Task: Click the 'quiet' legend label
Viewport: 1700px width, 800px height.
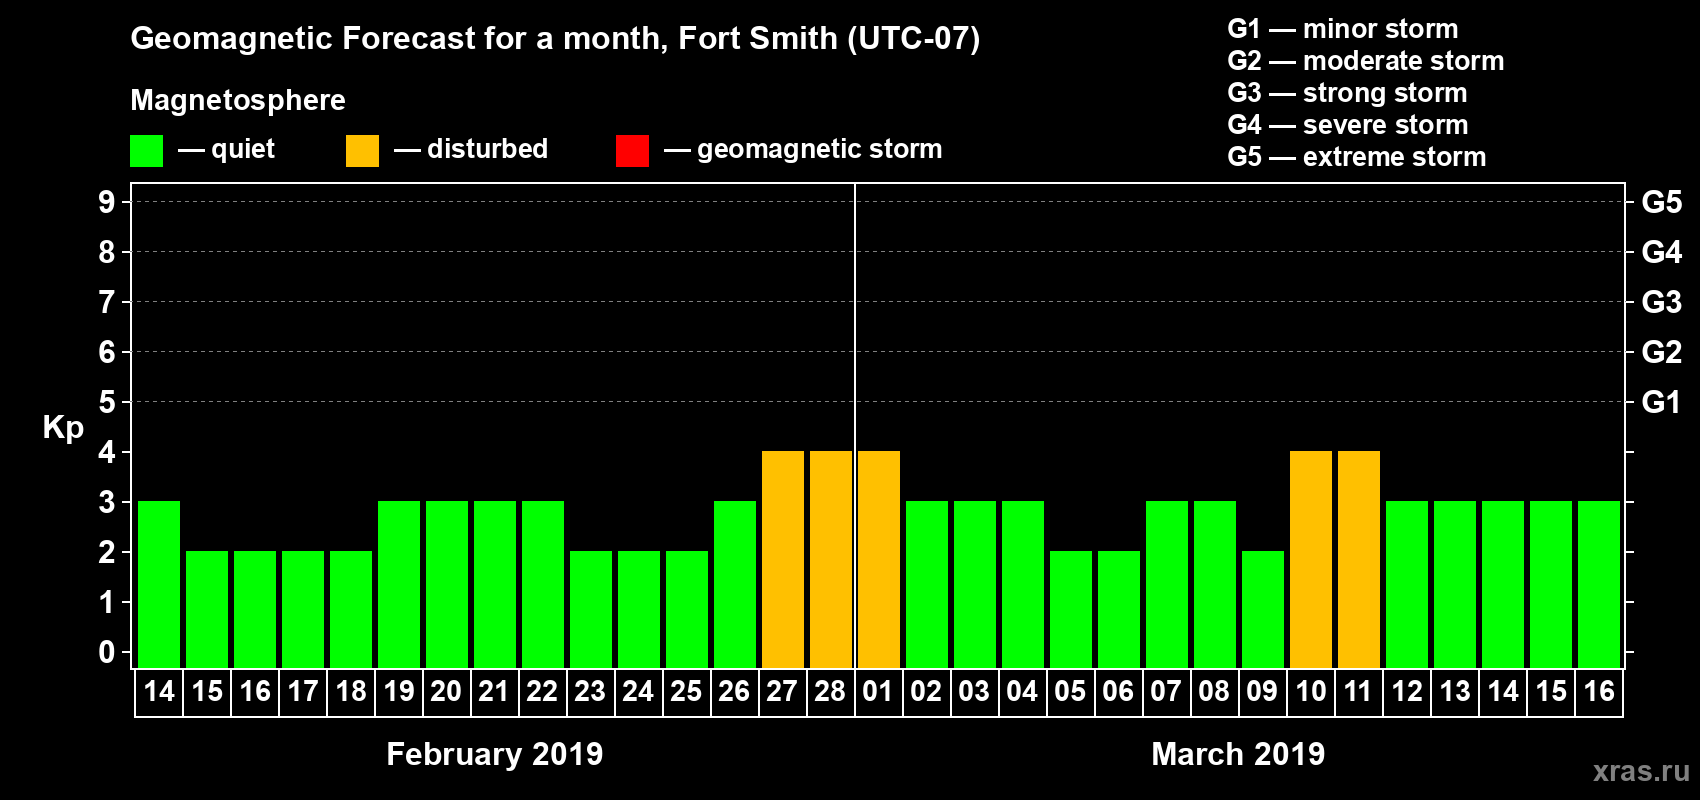Action: tap(243, 149)
